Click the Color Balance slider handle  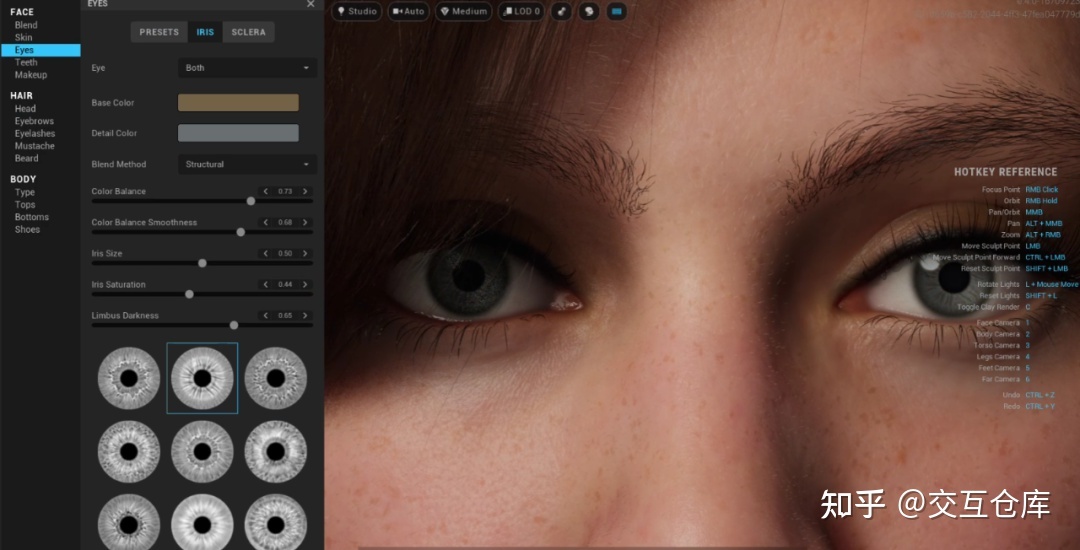tap(251, 201)
